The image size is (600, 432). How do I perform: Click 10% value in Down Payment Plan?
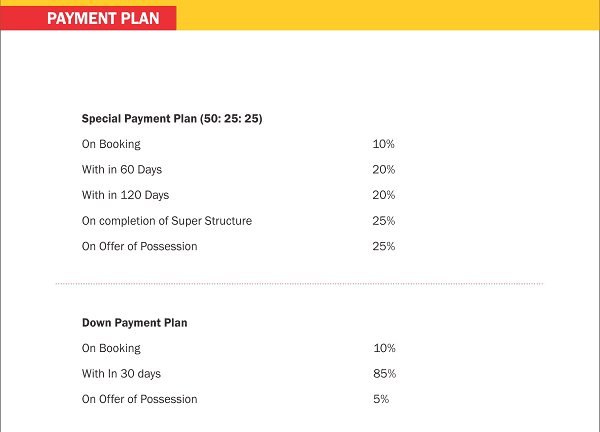(384, 348)
